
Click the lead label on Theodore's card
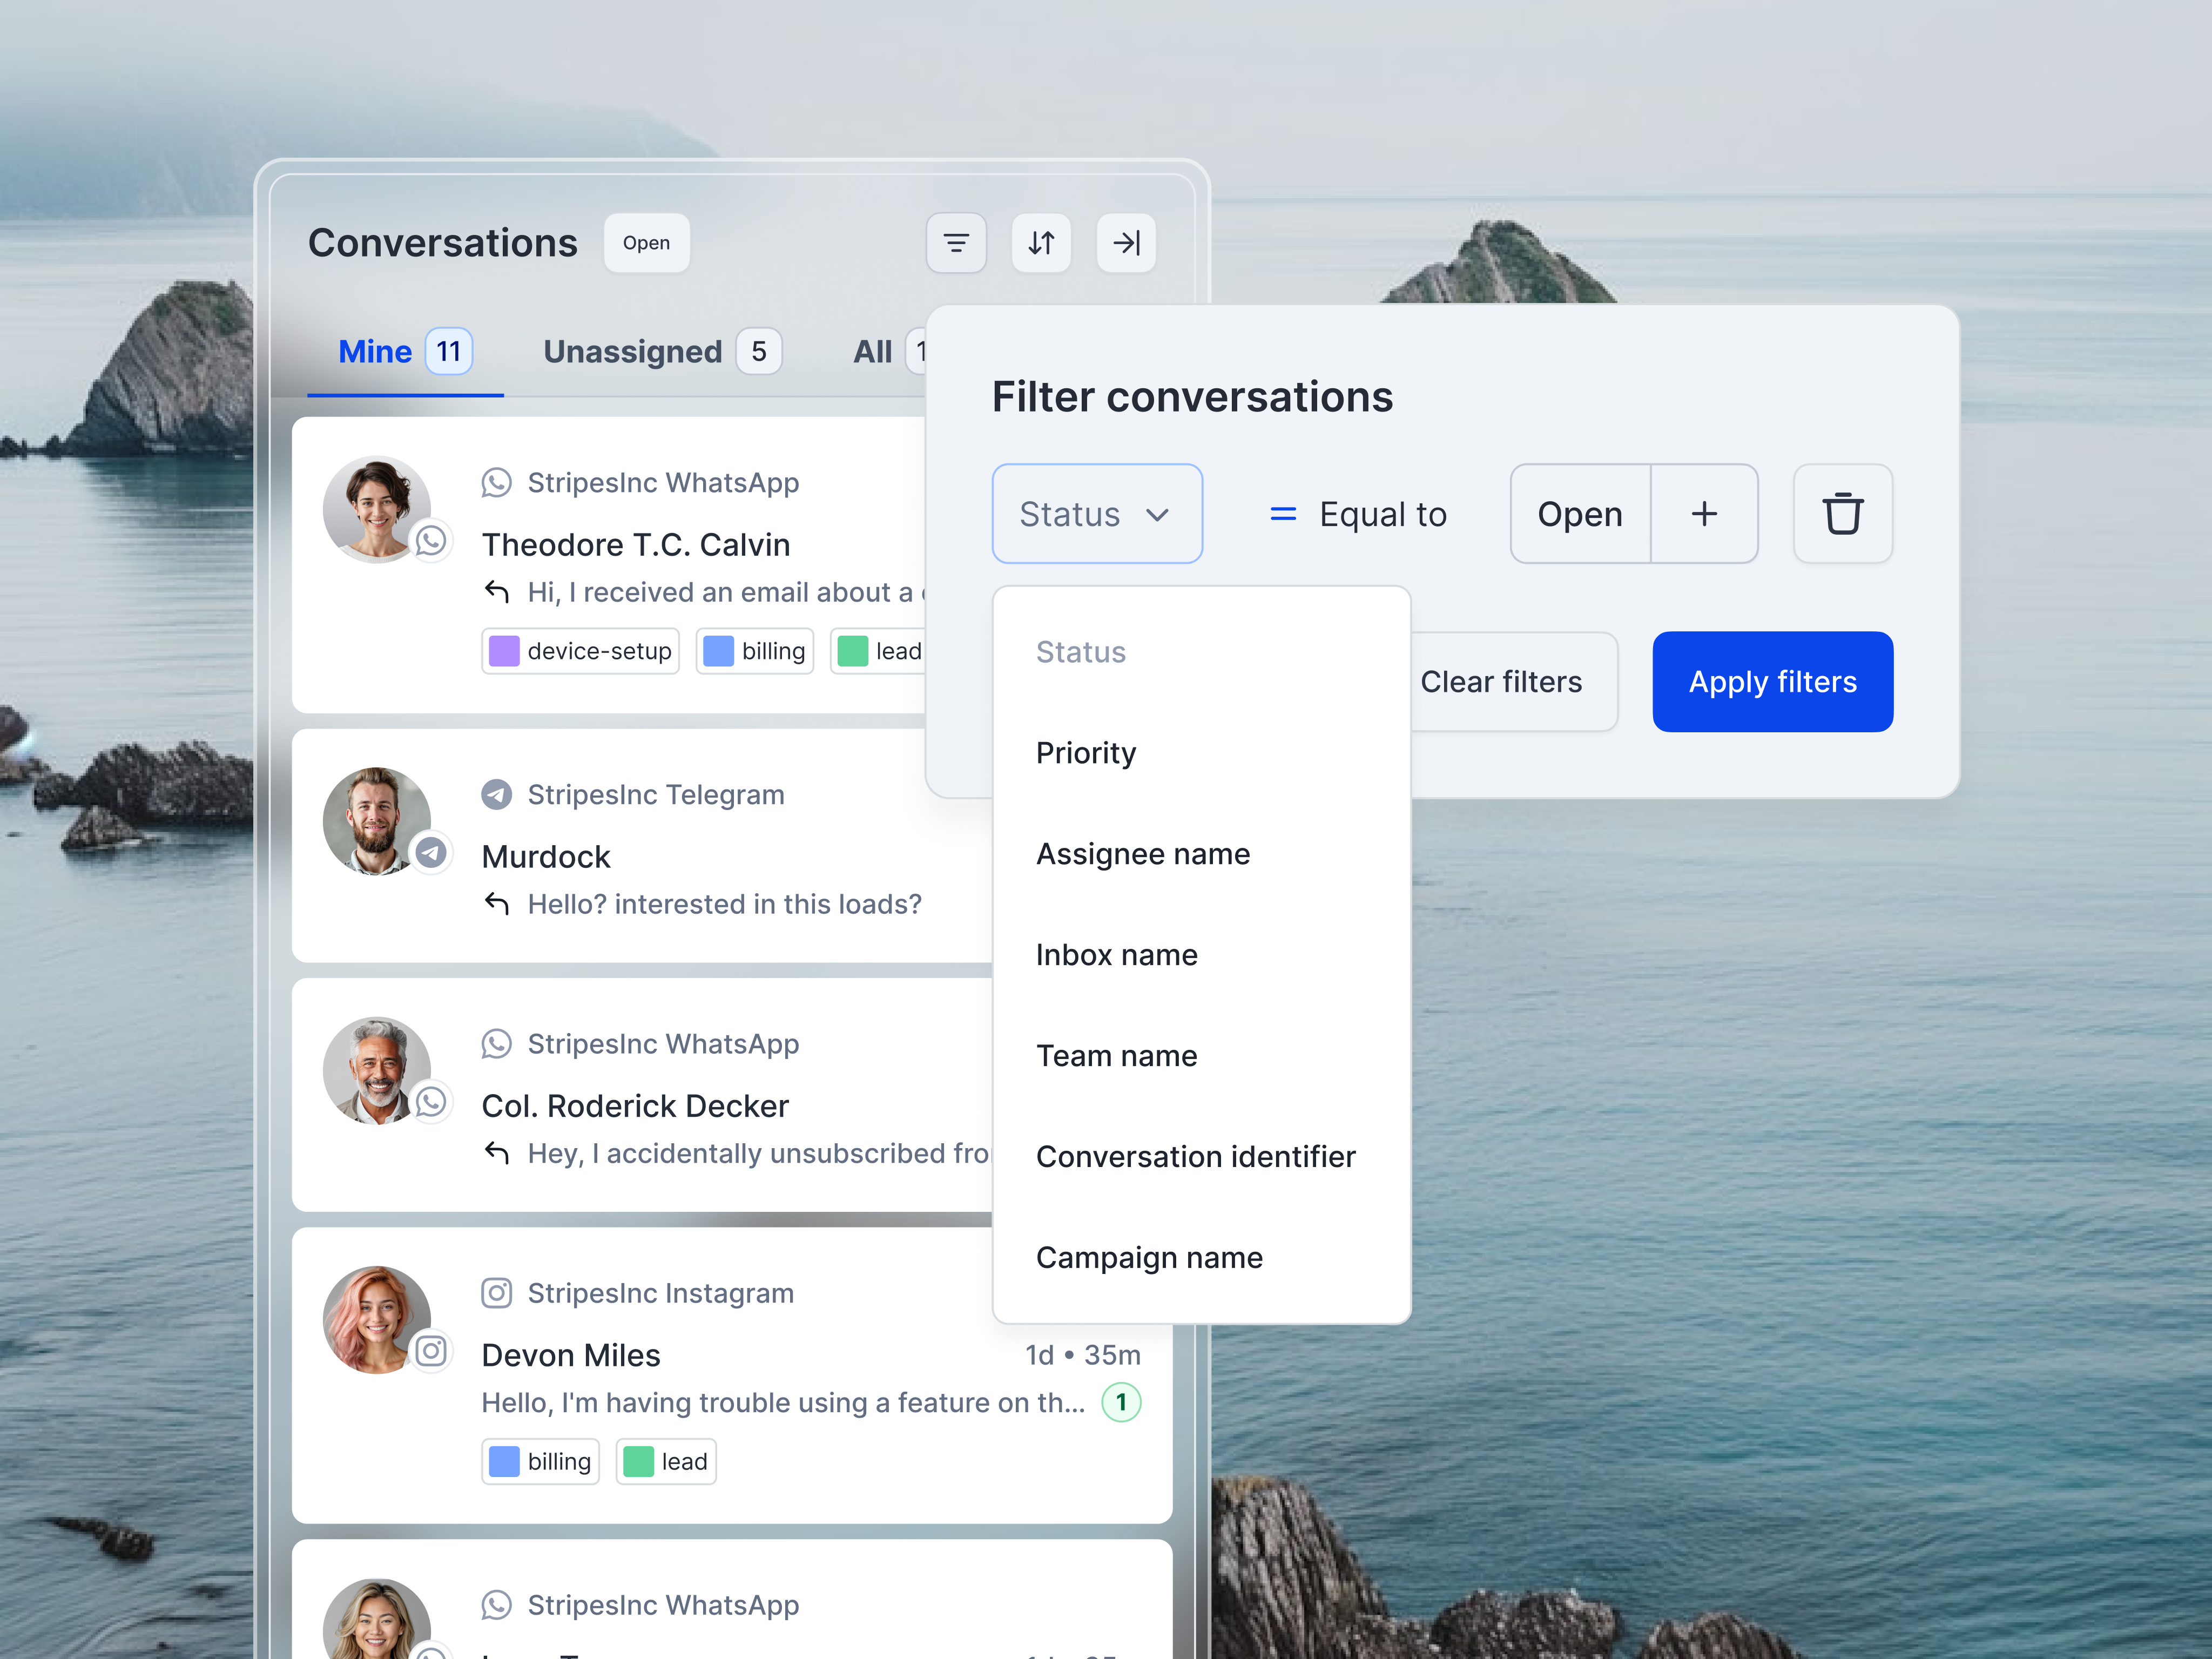pyautogui.click(x=879, y=651)
